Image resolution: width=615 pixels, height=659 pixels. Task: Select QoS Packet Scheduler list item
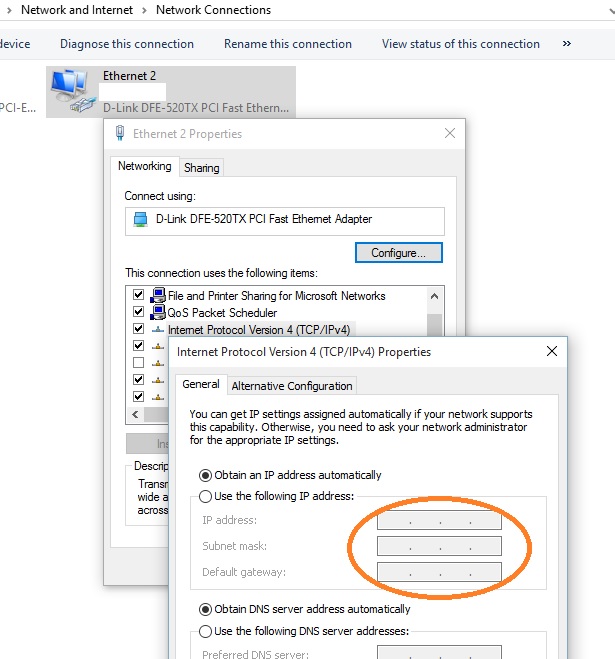coord(222,313)
